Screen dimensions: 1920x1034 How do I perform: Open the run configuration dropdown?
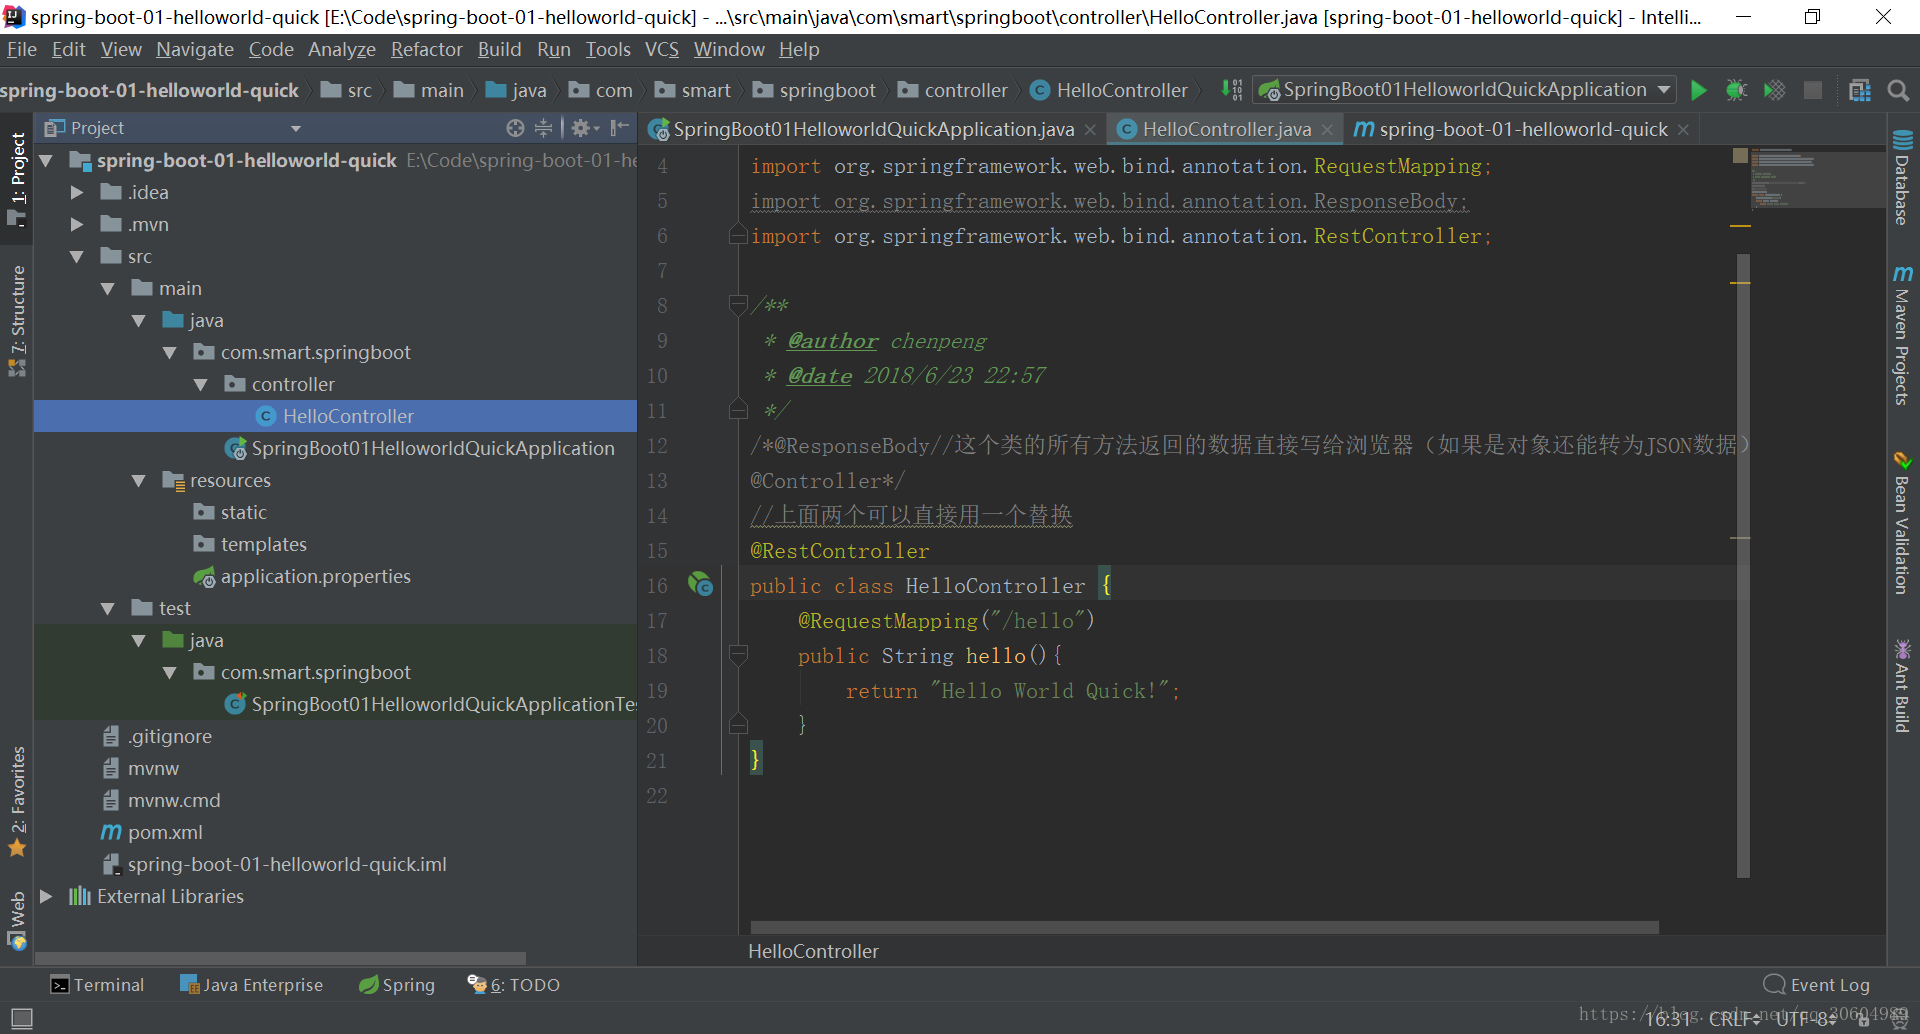point(1464,90)
